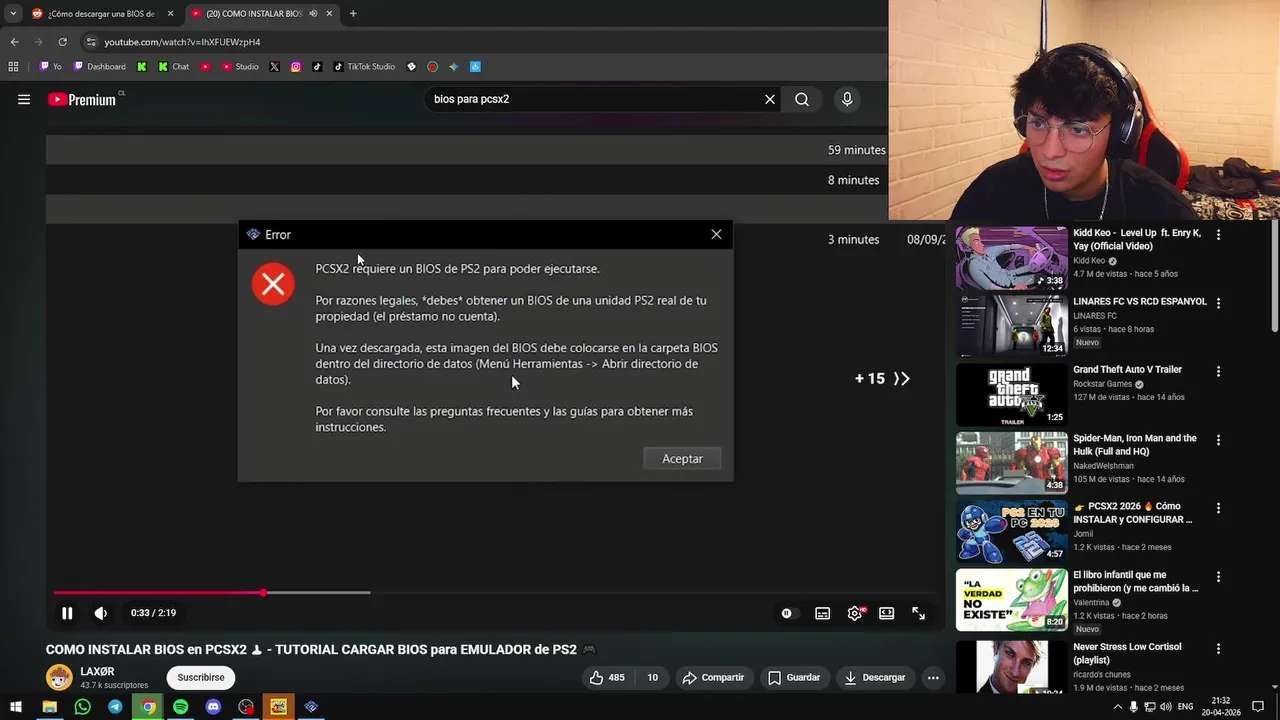Switch to Reddit Cómo descargar BIOS tab

(103, 14)
